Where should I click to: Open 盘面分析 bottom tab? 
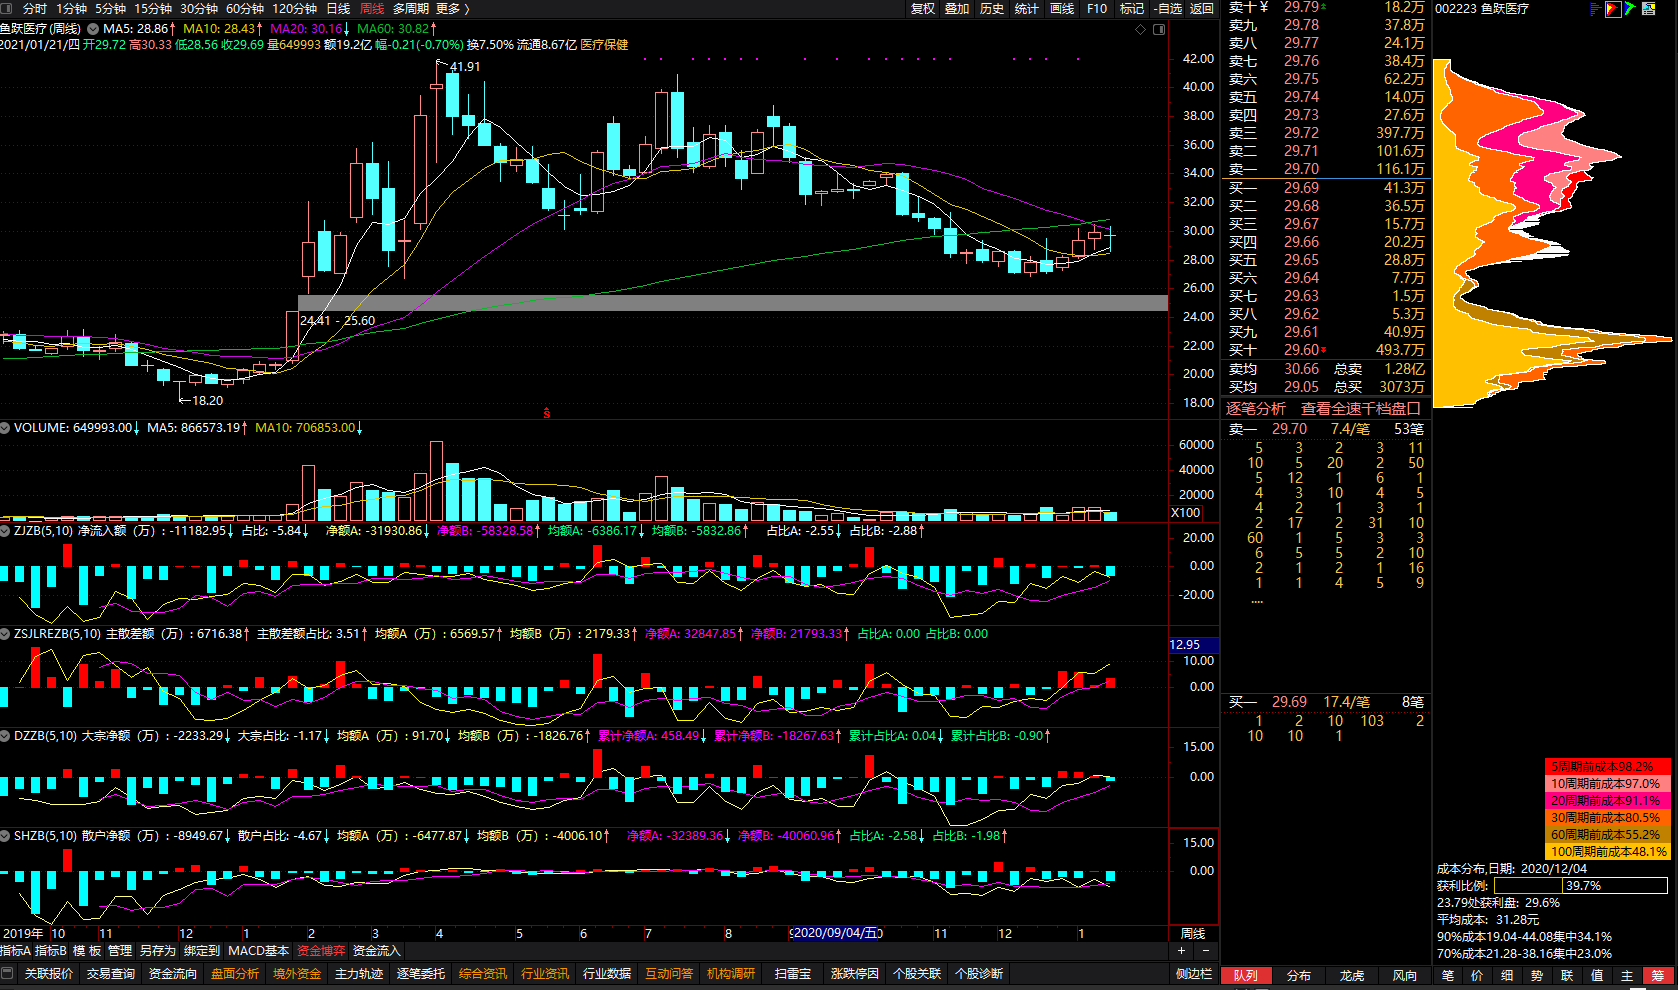pos(235,974)
